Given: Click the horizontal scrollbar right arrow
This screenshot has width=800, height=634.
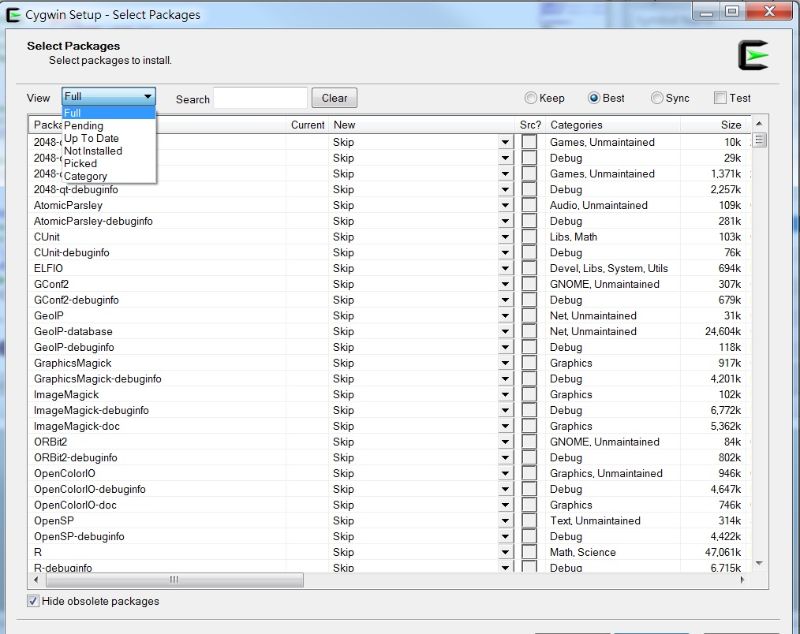Looking at the screenshot, I should (742, 579).
